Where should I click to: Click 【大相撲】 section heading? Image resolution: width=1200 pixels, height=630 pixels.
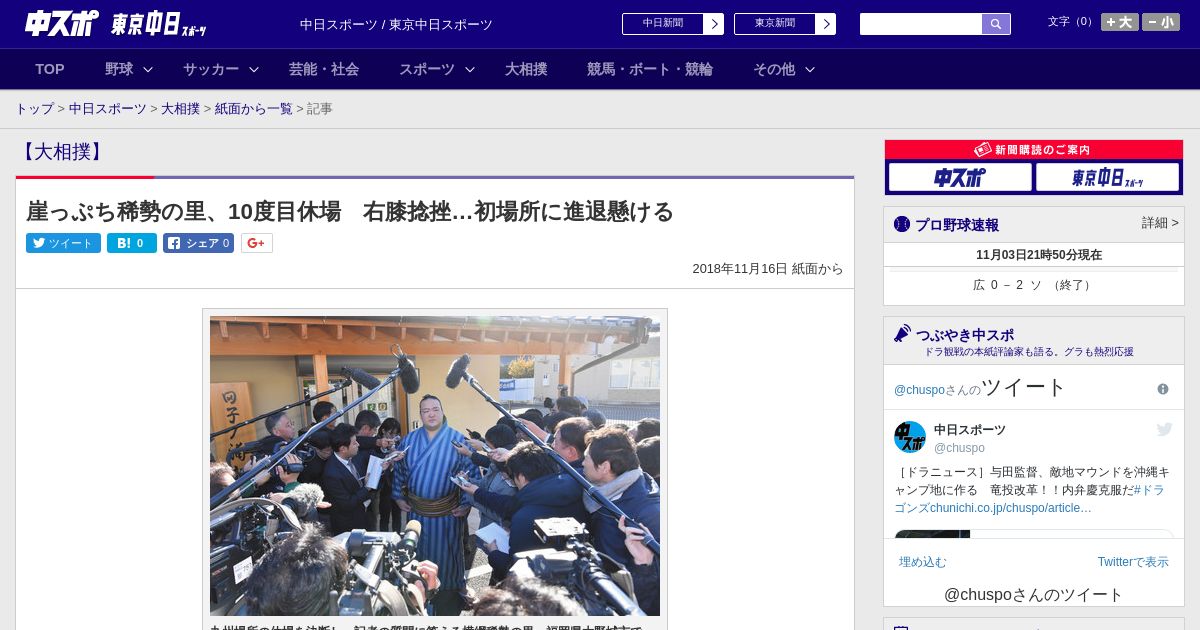[x=62, y=152]
